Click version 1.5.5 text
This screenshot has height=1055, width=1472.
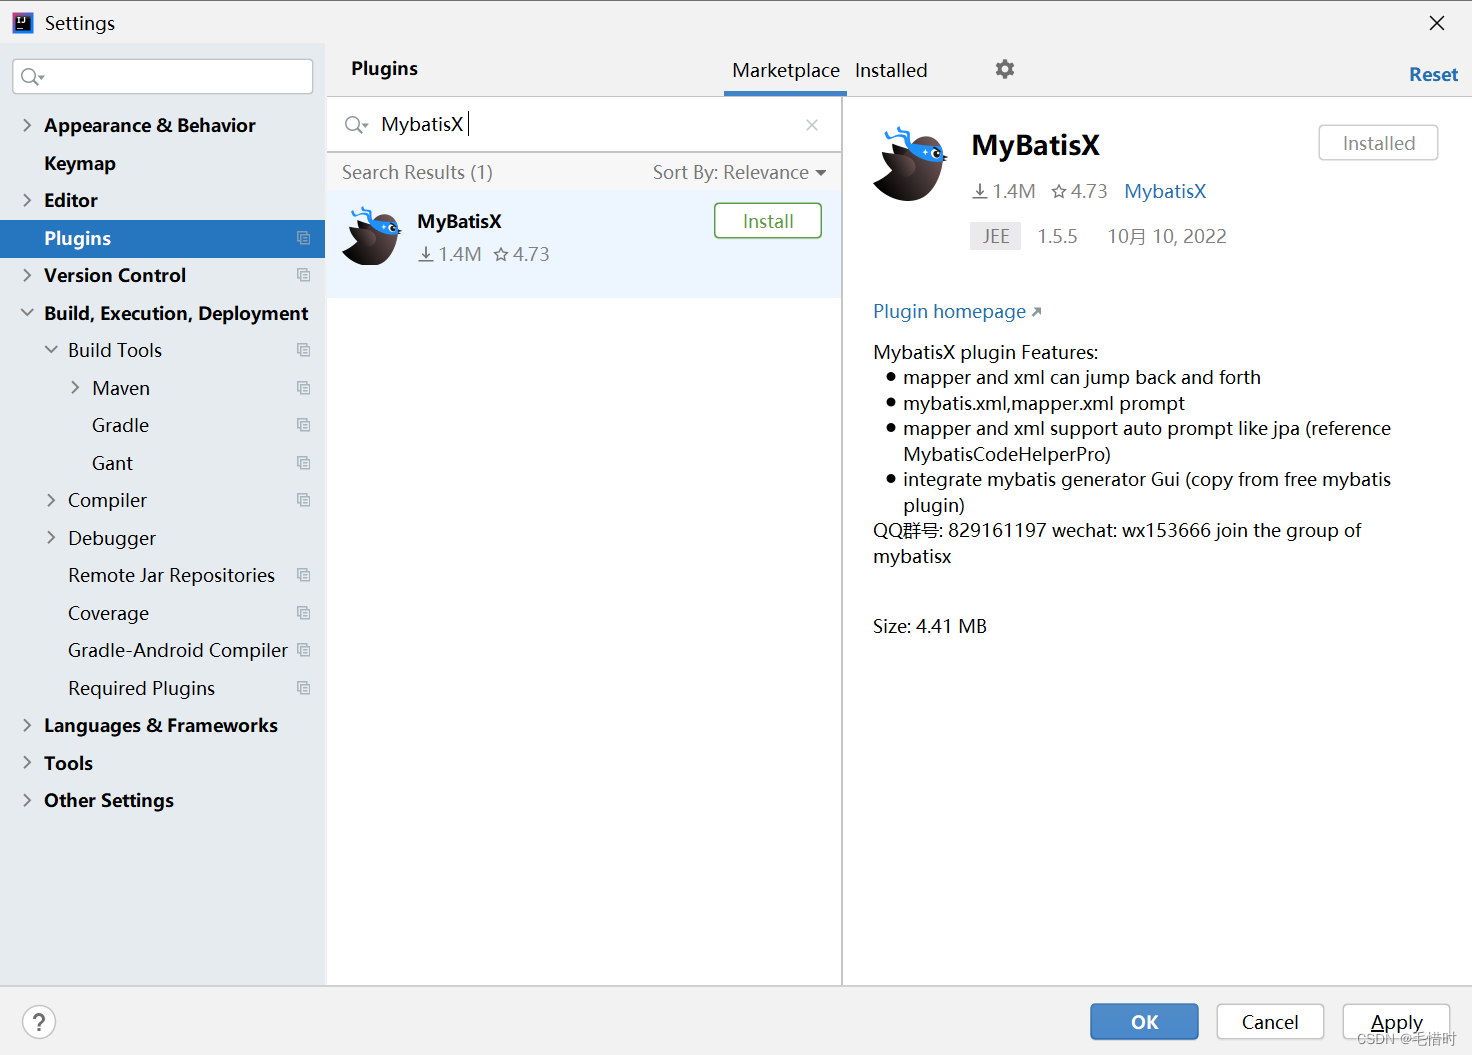(1057, 236)
